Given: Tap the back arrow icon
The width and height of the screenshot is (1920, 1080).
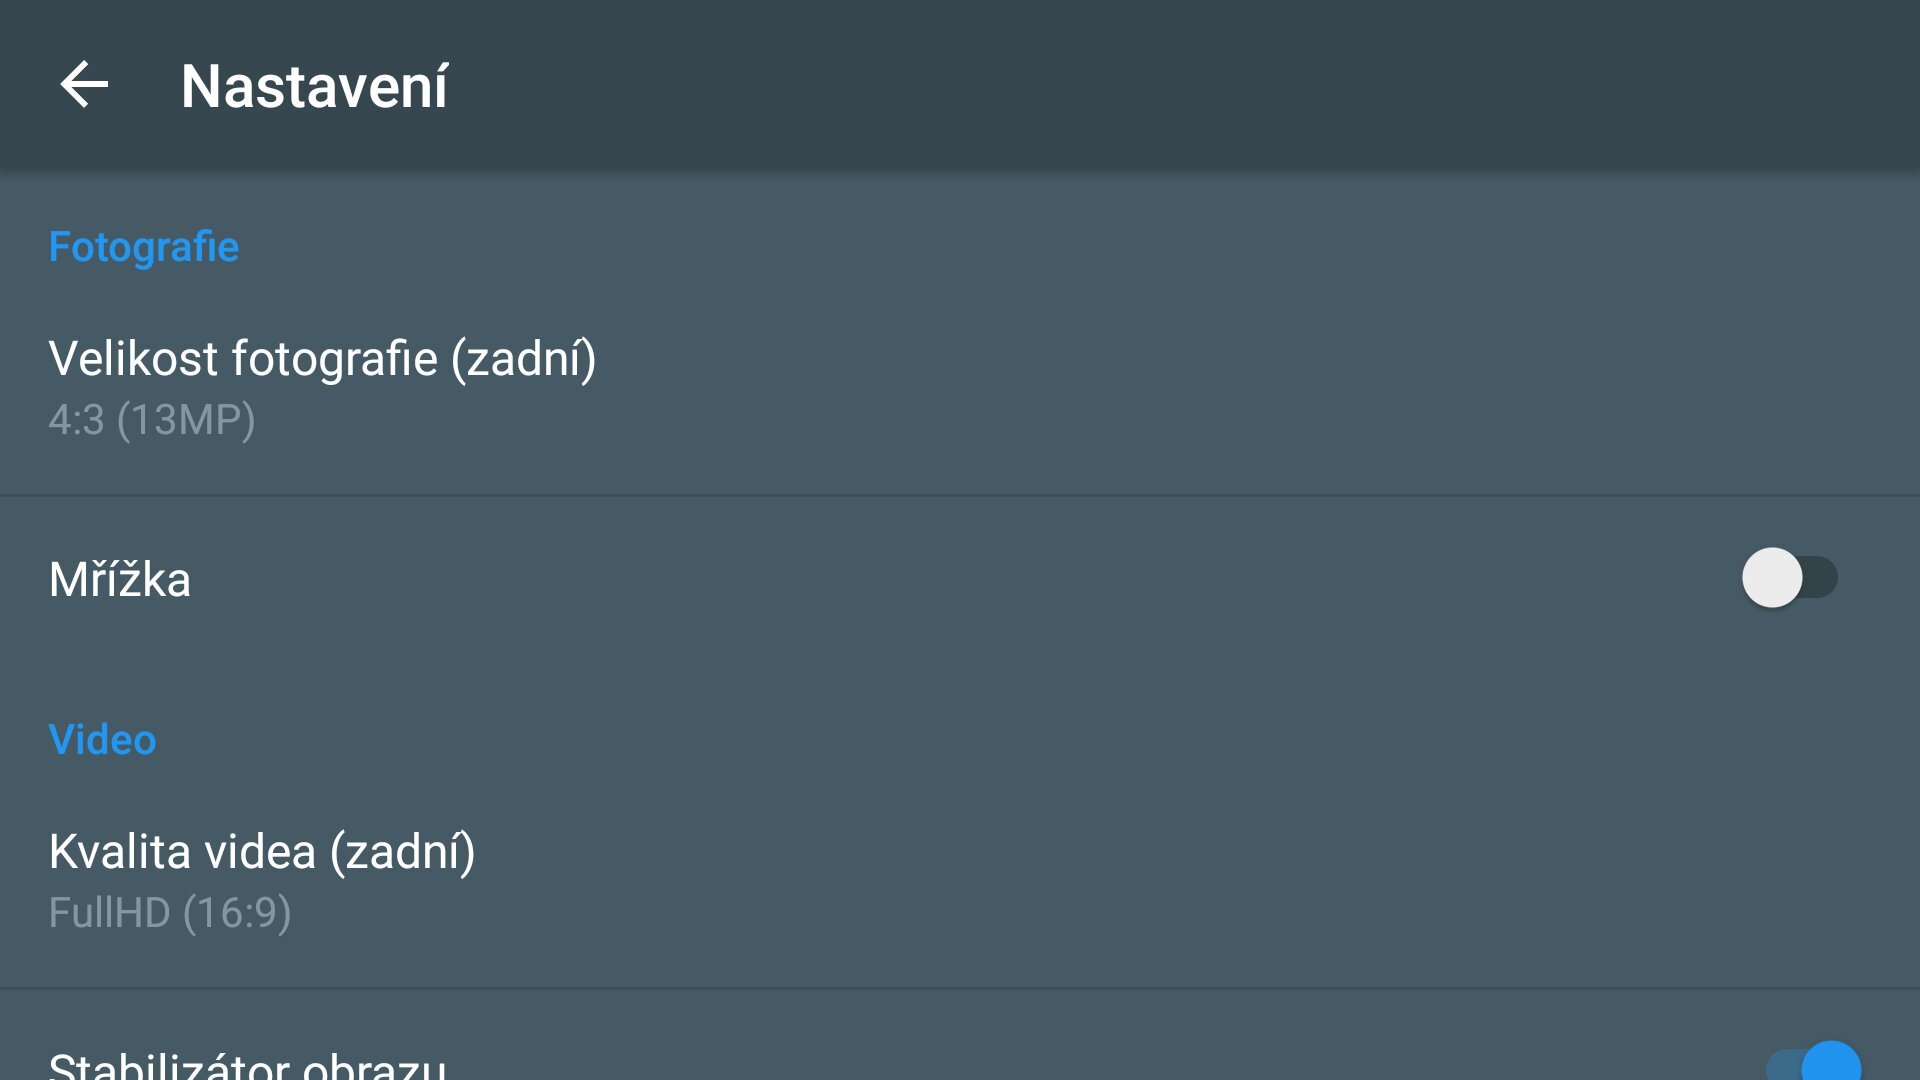Looking at the screenshot, I should [84, 85].
